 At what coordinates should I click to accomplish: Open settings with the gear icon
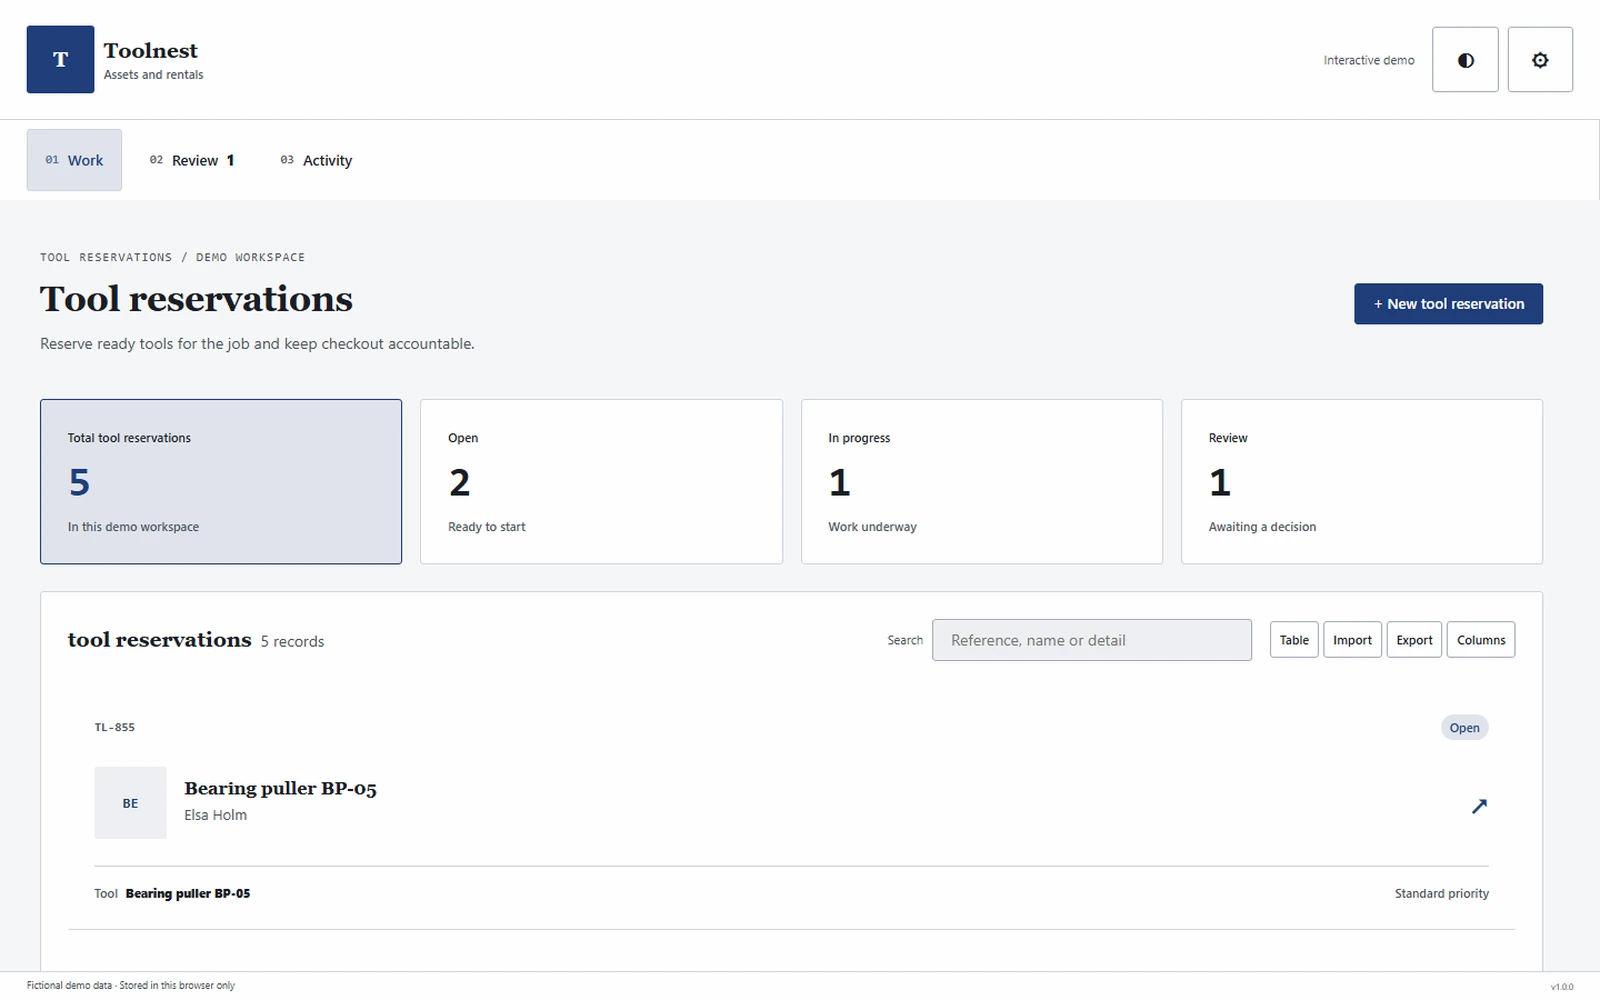click(1540, 60)
